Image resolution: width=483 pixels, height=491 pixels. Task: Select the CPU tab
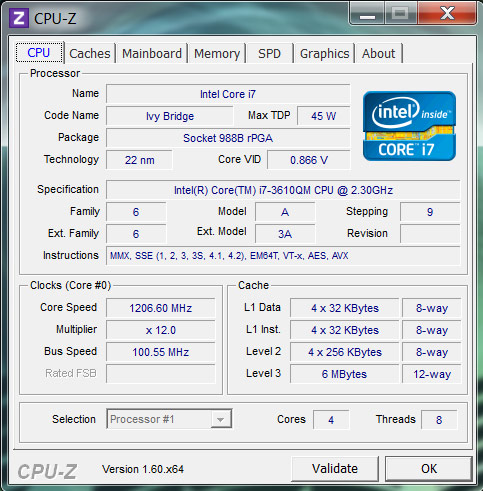(x=39, y=53)
